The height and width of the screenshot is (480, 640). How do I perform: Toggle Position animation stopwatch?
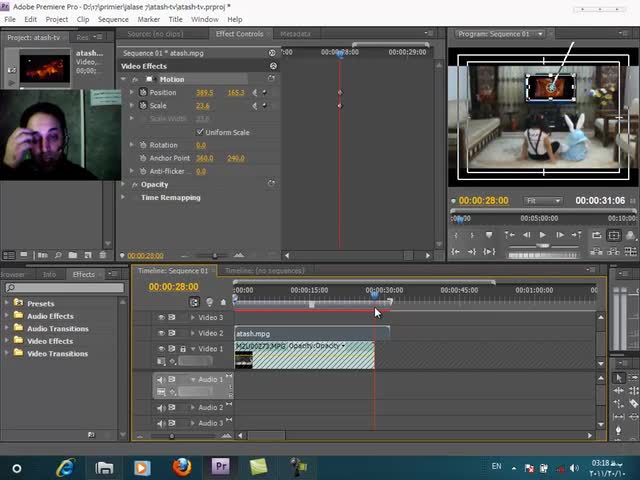pyautogui.click(x=143, y=93)
